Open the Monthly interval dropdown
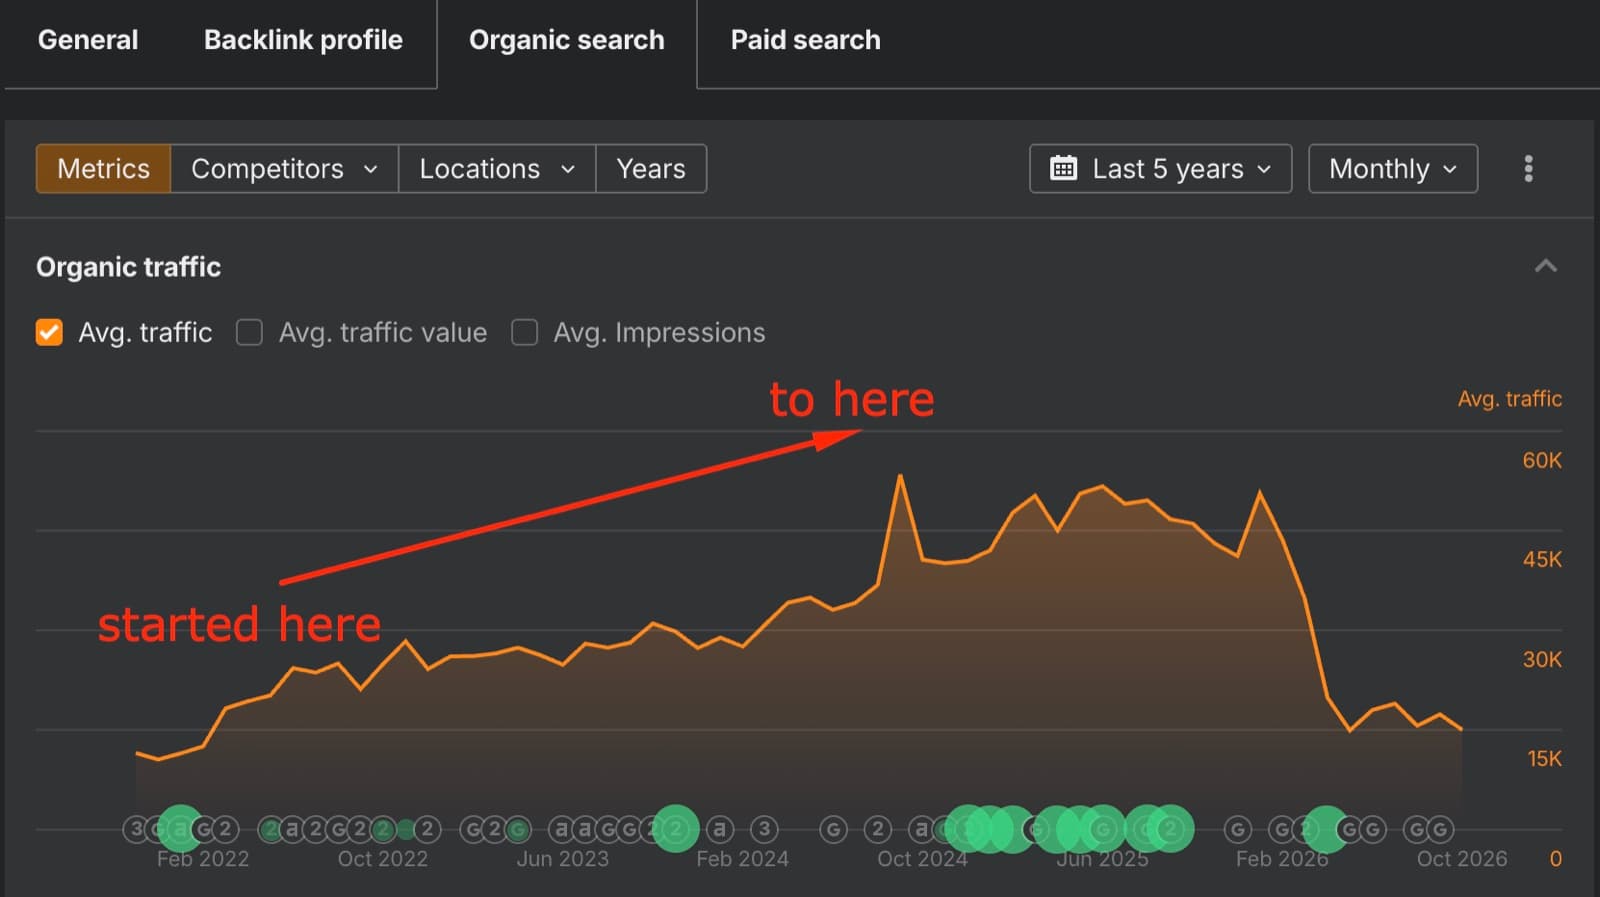Screen dimensions: 1600x897 [1393, 168]
